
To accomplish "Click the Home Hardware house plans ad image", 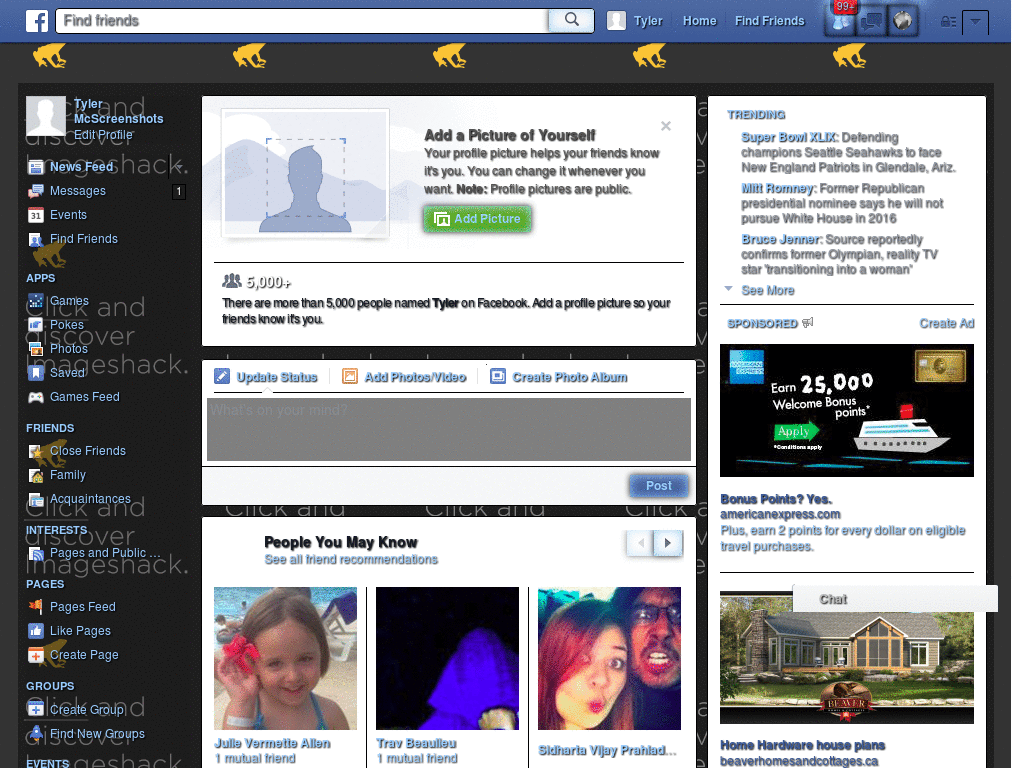I will pyautogui.click(x=846, y=658).
